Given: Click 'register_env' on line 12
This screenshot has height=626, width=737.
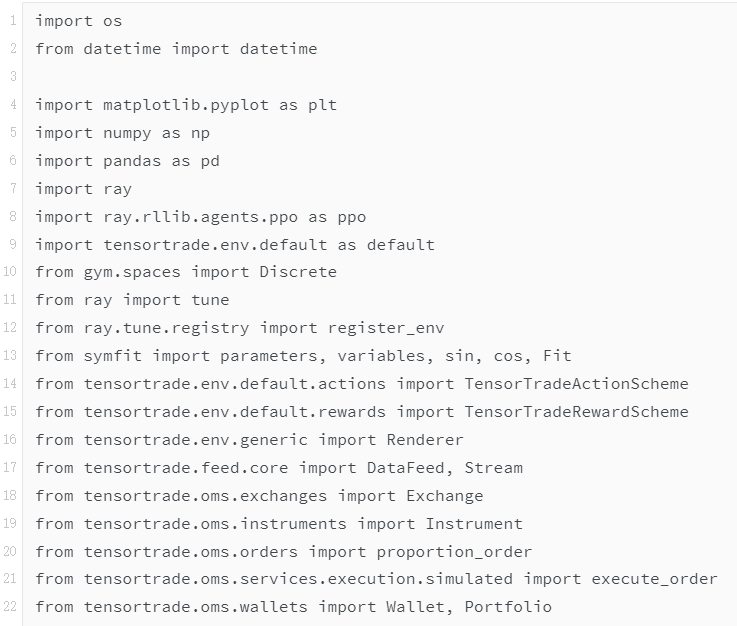Looking at the screenshot, I should coord(386,328).
